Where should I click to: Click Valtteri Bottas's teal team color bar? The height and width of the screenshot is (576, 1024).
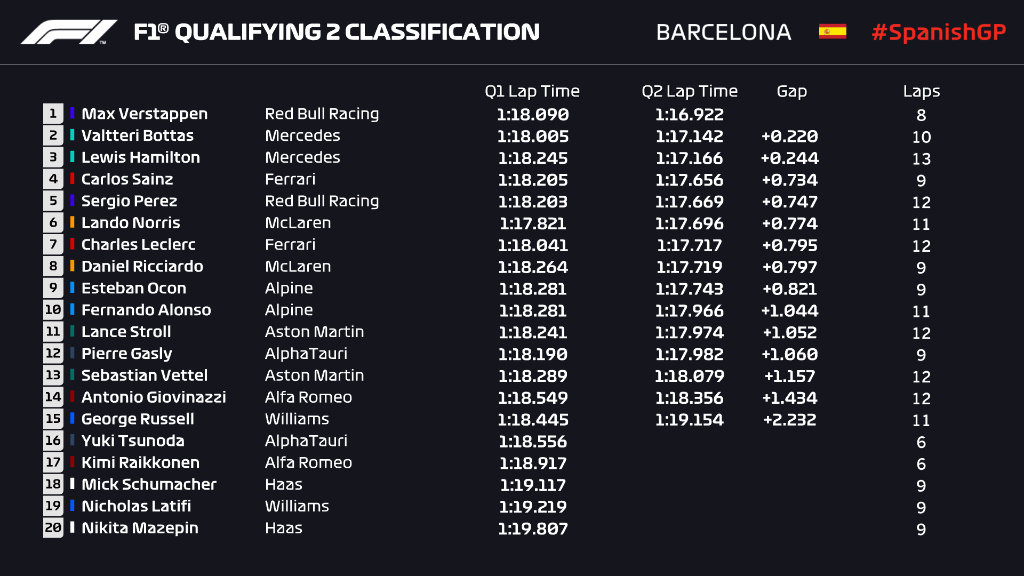[x=72, y=136]
